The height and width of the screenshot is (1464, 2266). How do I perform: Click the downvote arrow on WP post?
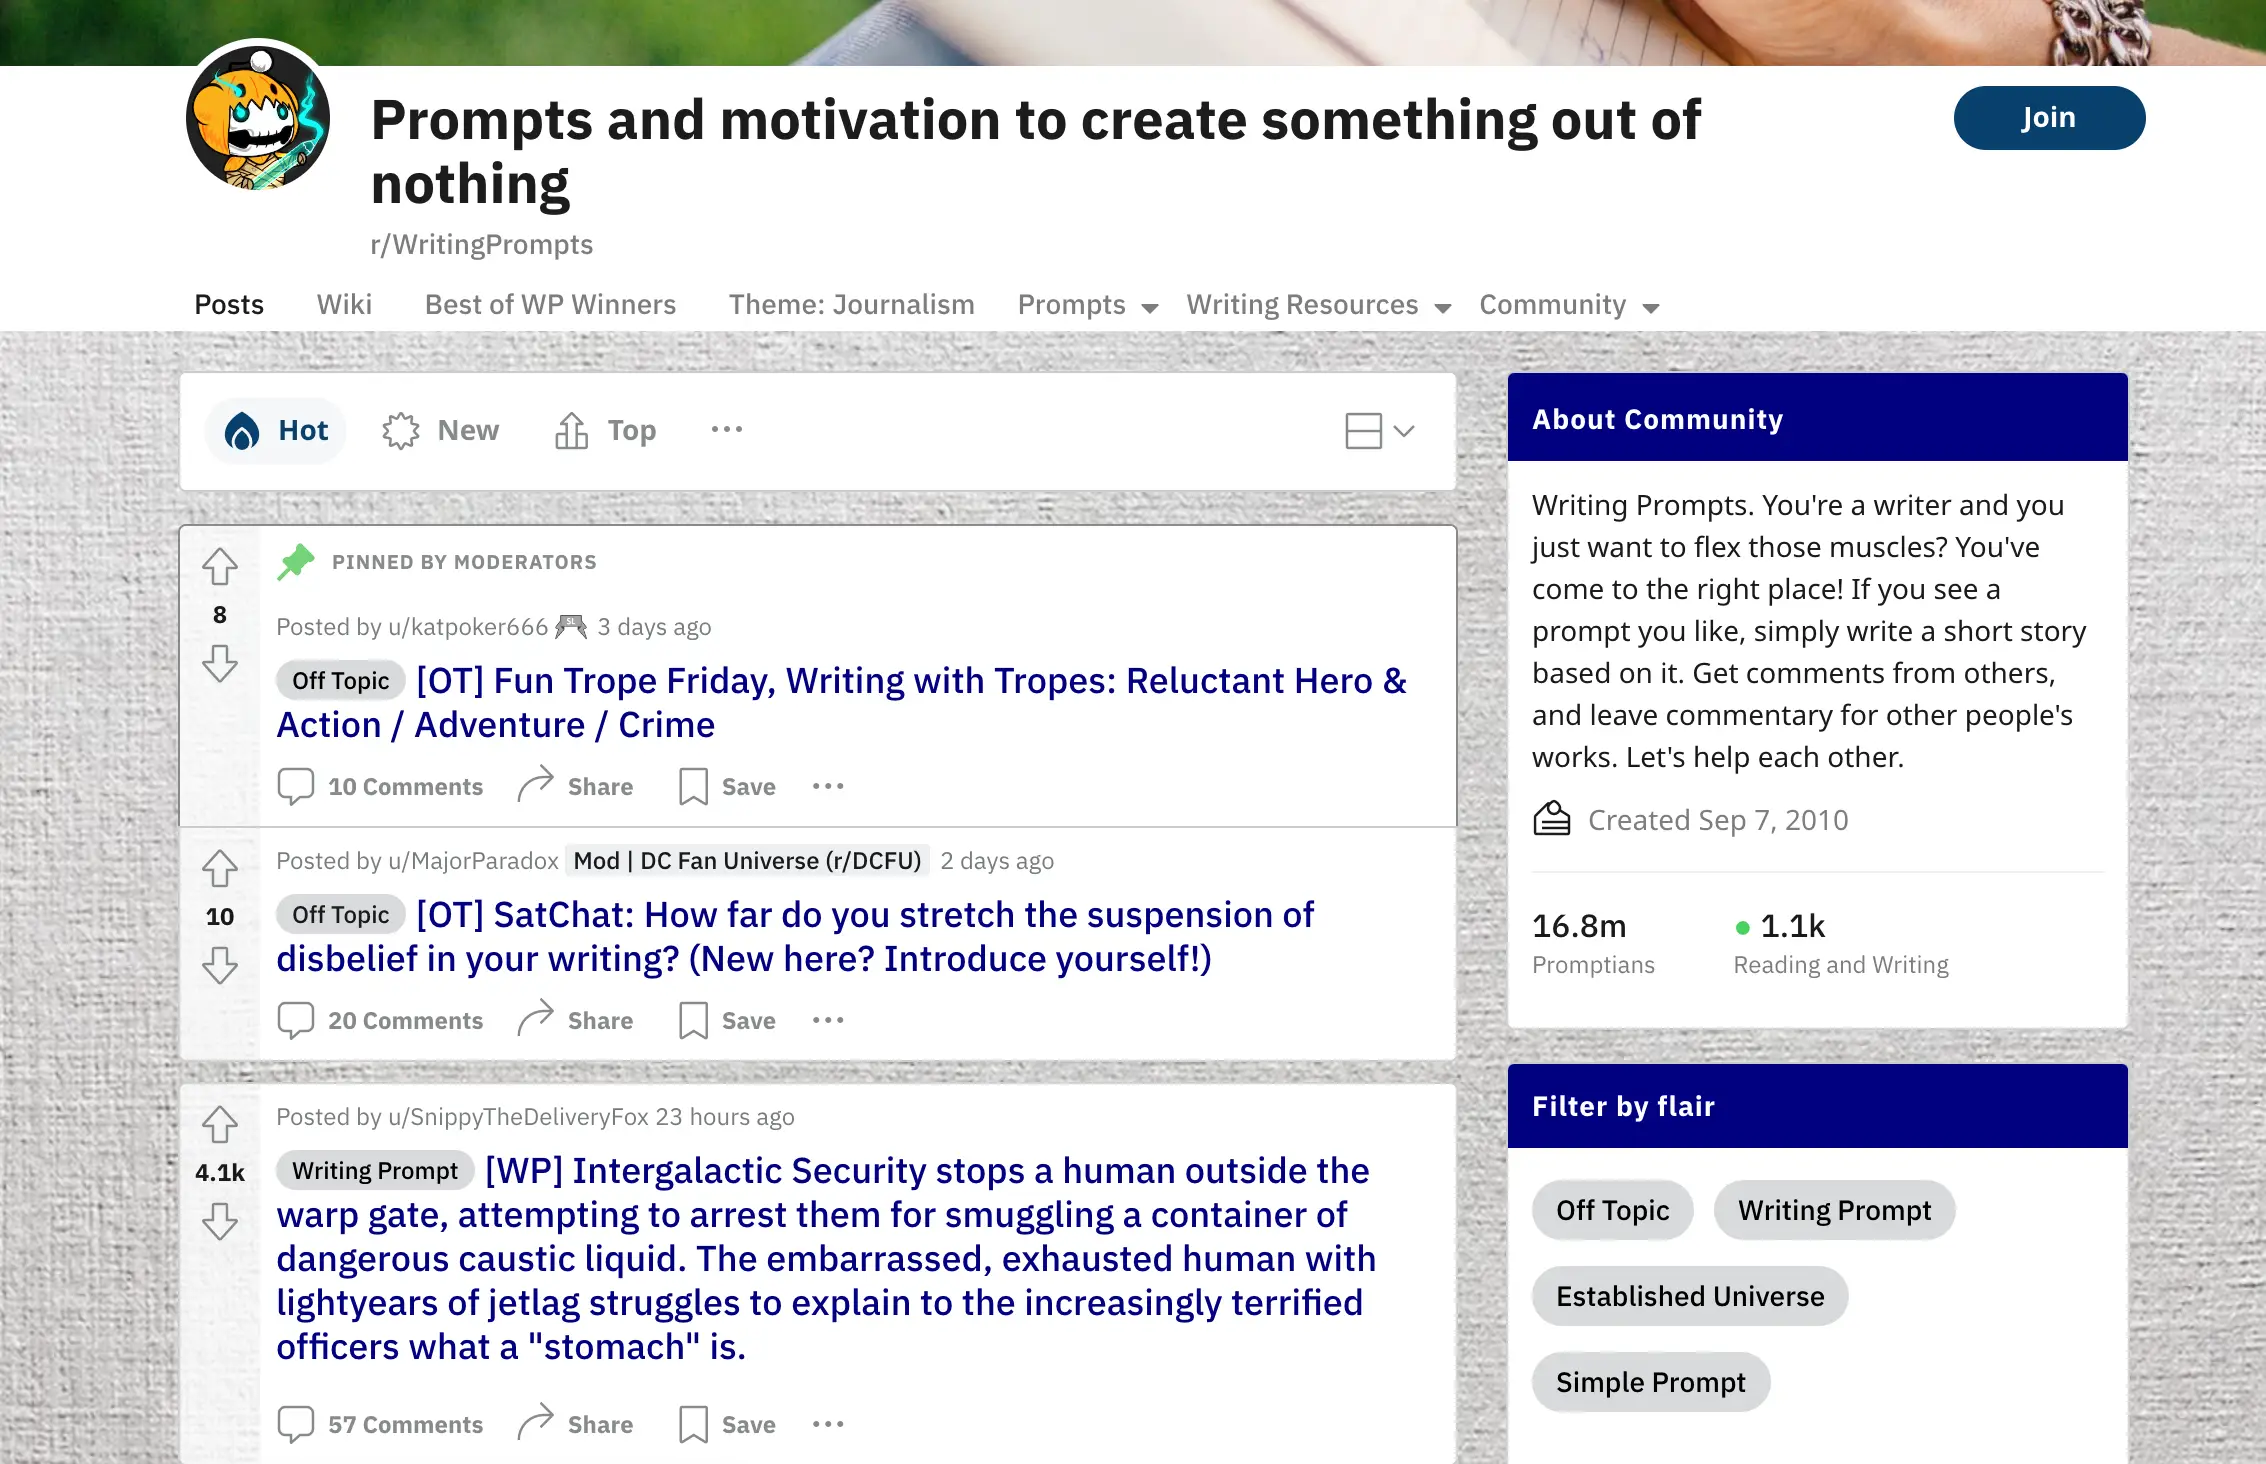click(221, 1221)
